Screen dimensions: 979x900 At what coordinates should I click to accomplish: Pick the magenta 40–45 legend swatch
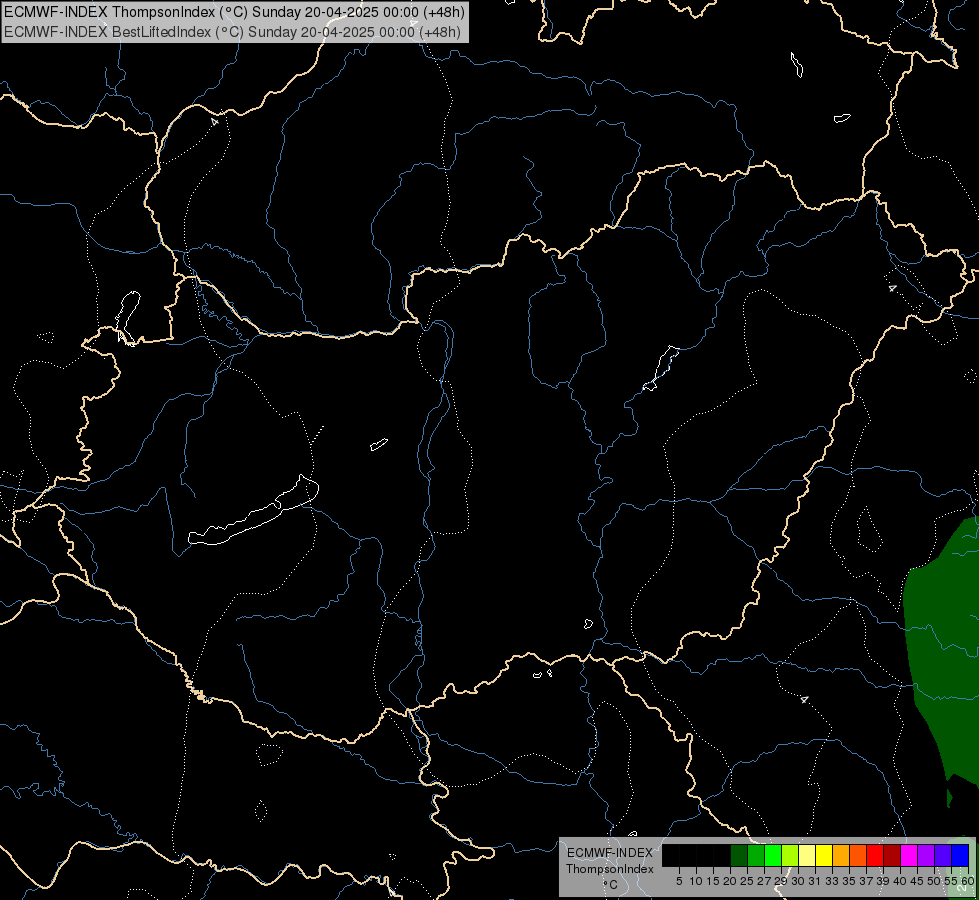(x=909, y=855)
